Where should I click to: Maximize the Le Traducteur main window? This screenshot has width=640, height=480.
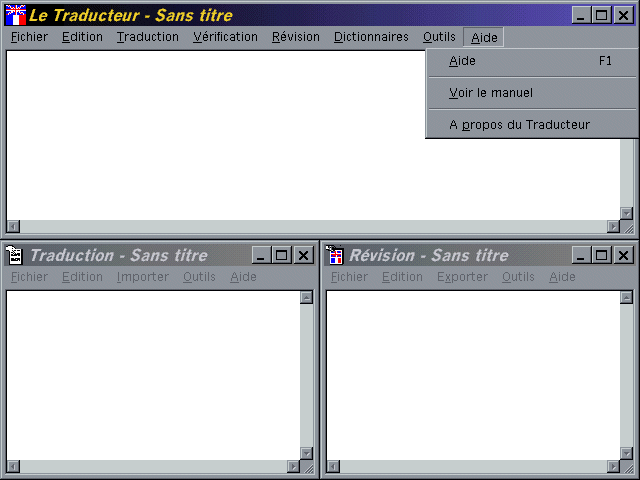coord(601,16)
